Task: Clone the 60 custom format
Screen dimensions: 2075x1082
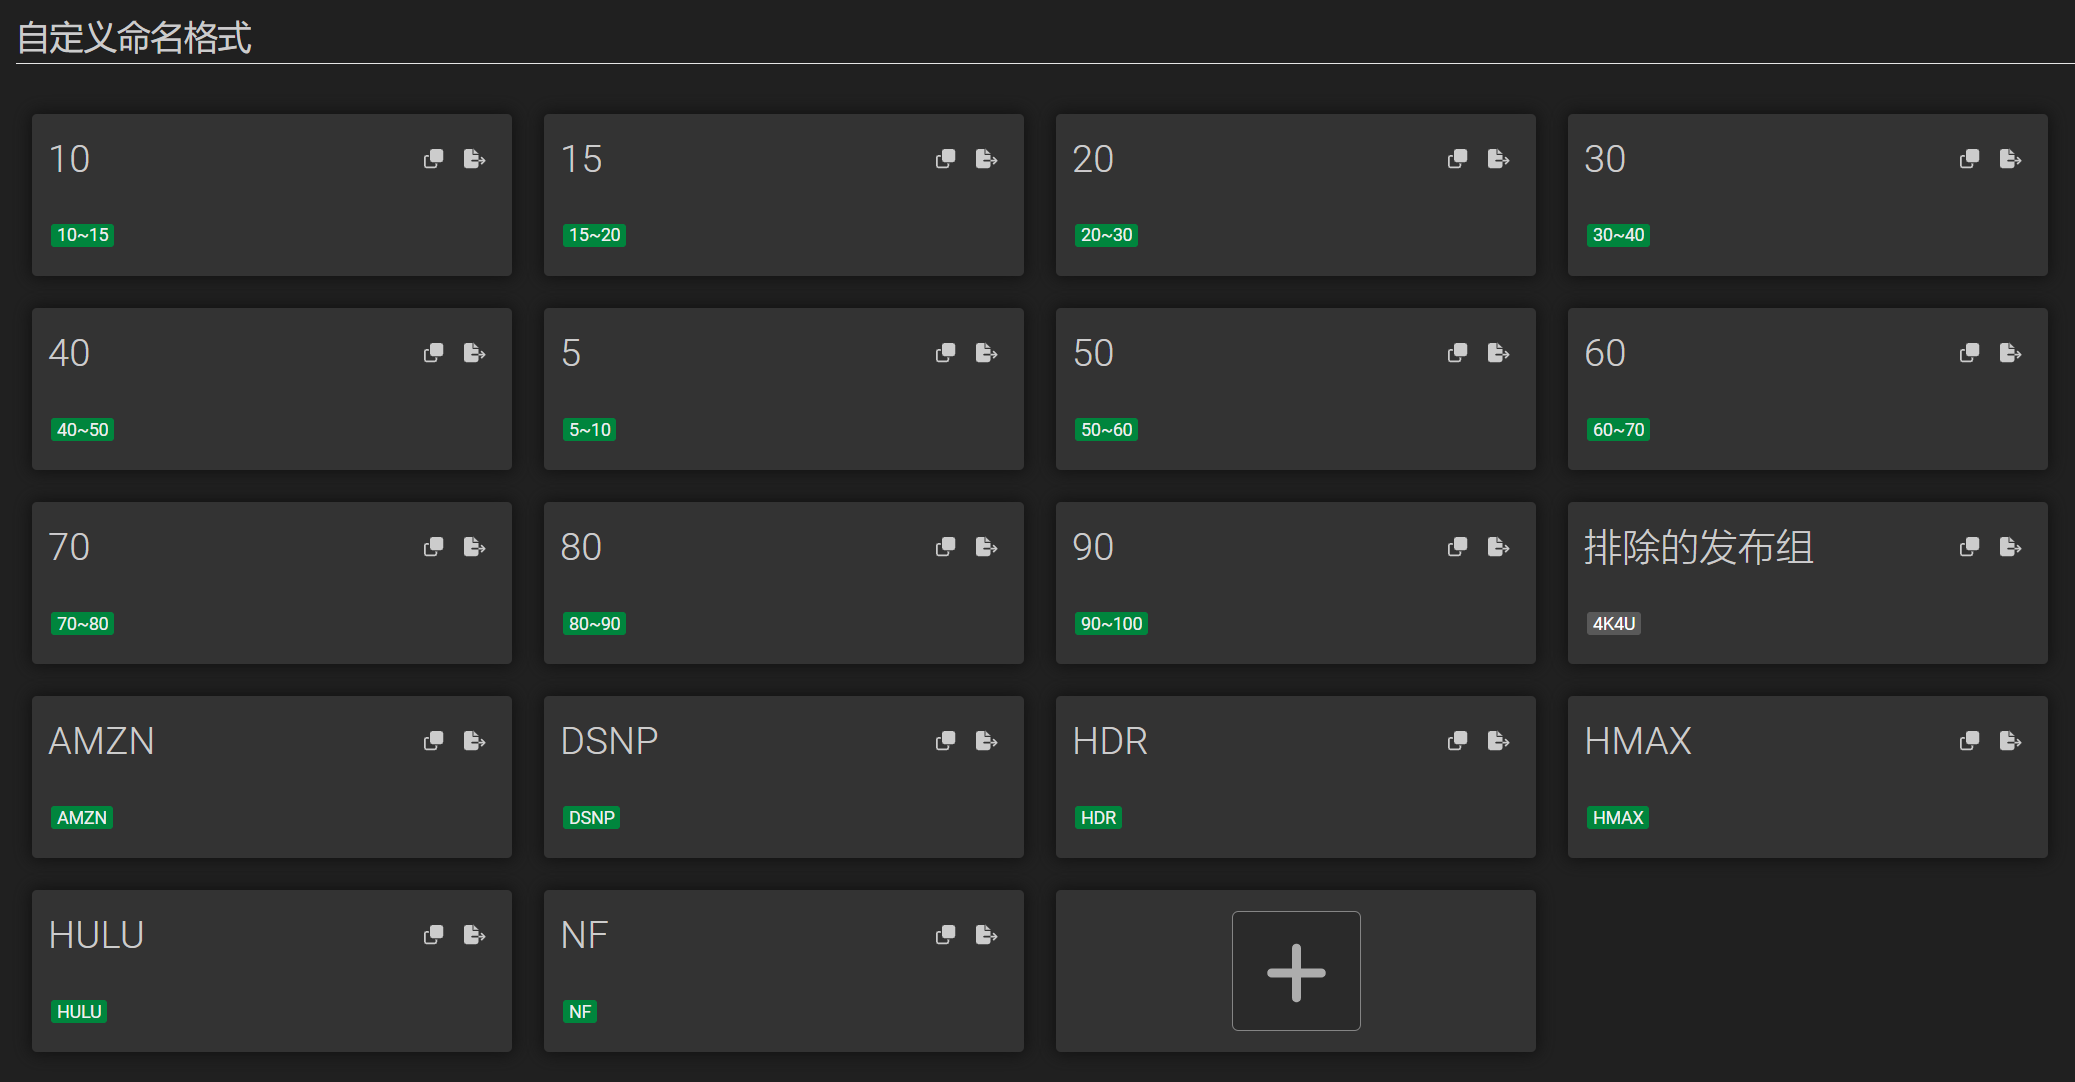Action: pos(1969,353)
